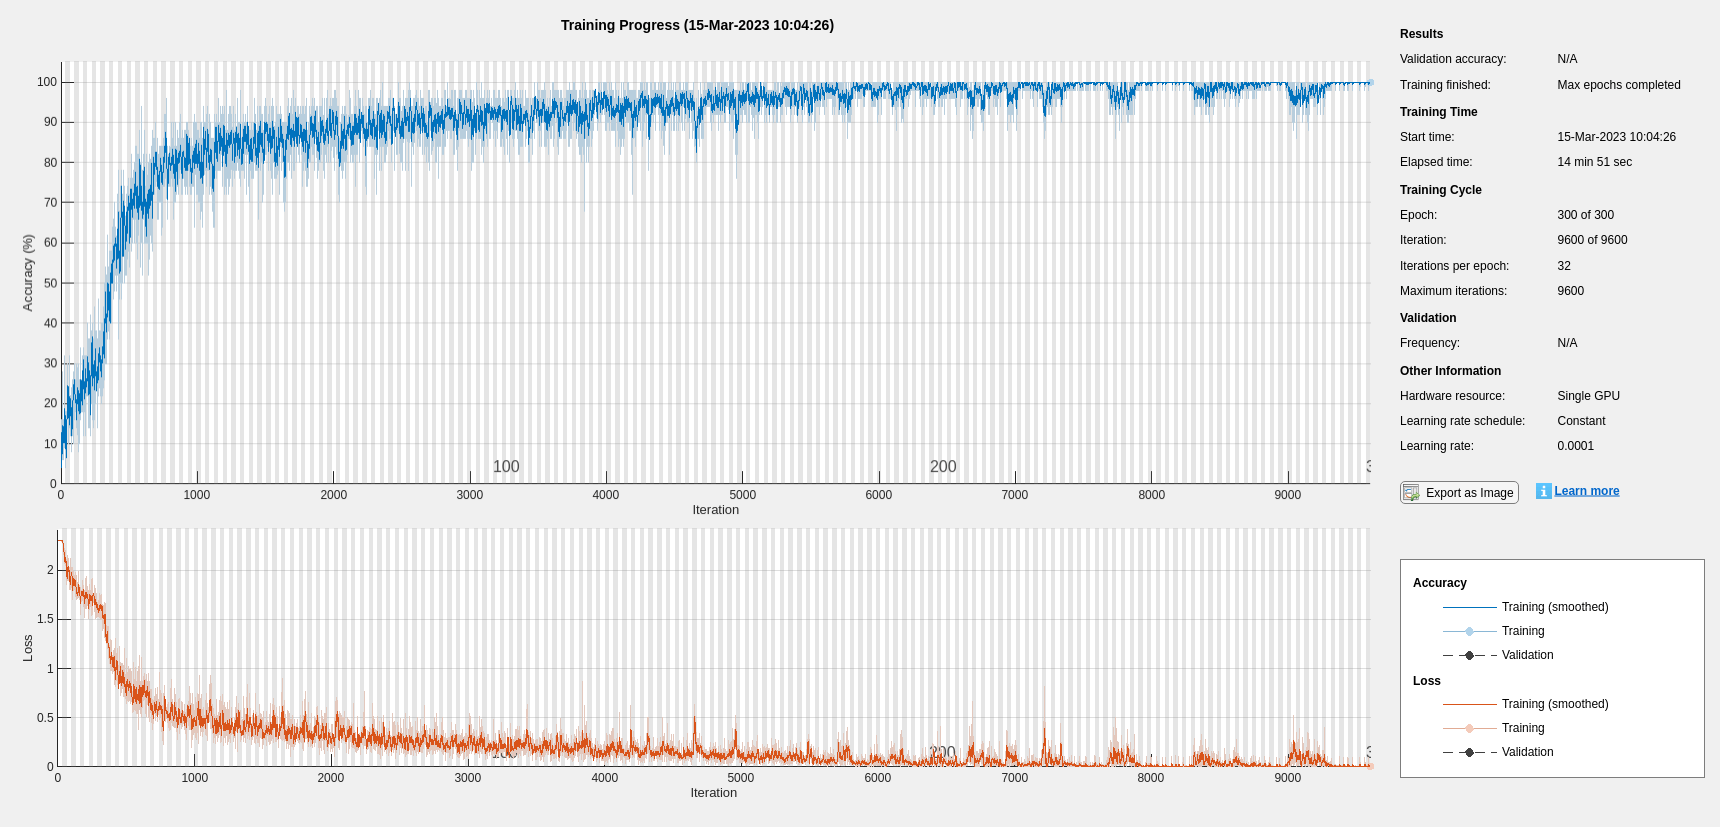
Task: Click the epoch 200 marker in accuracy plot
Action: pyautogui.click(x=943, y=467)
